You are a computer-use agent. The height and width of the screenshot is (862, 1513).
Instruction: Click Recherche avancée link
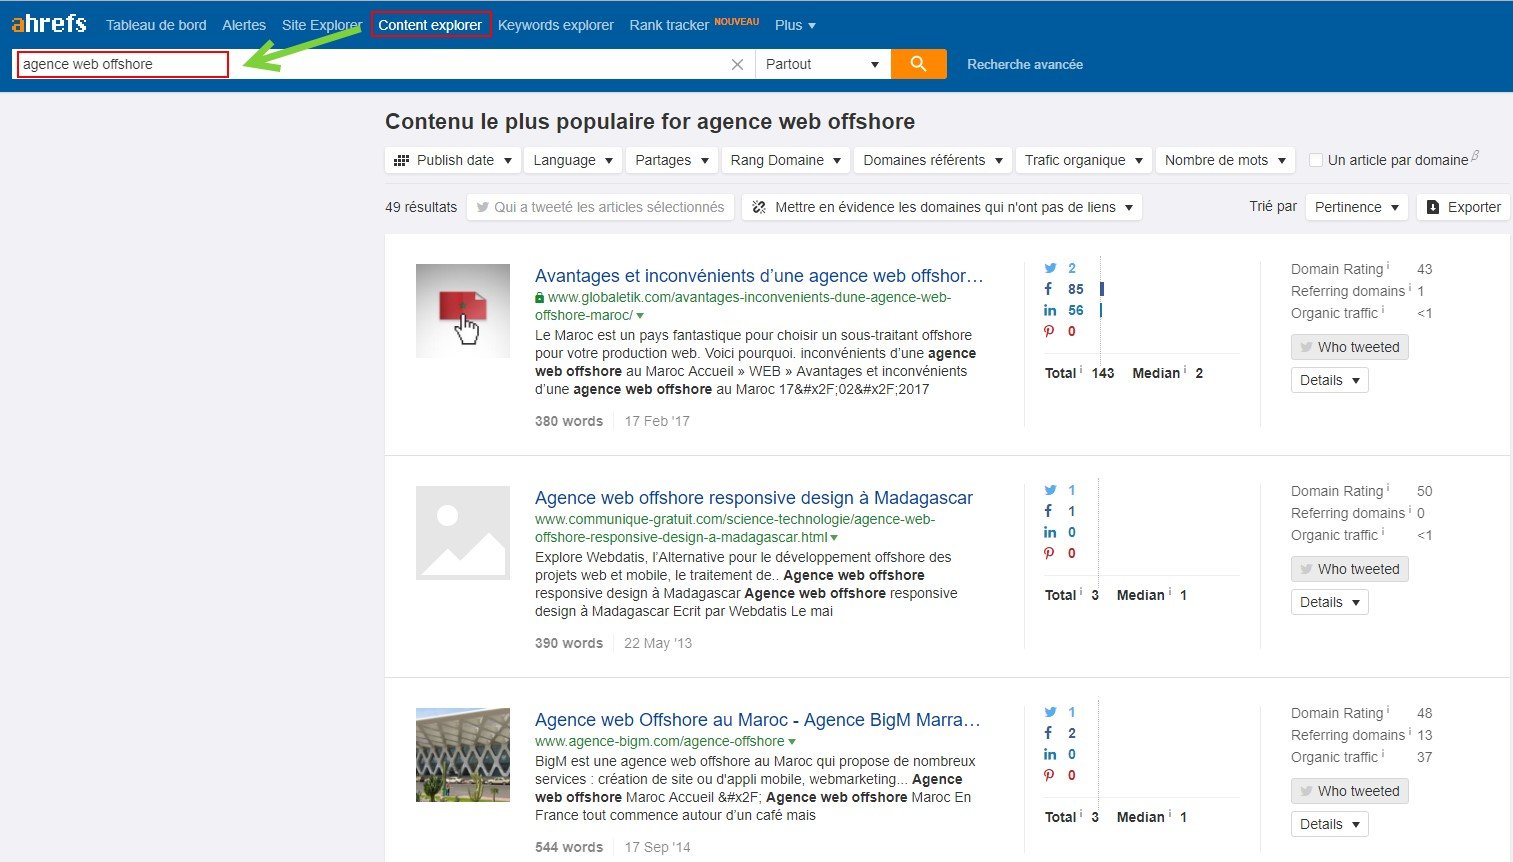(x=1025, y=64)
